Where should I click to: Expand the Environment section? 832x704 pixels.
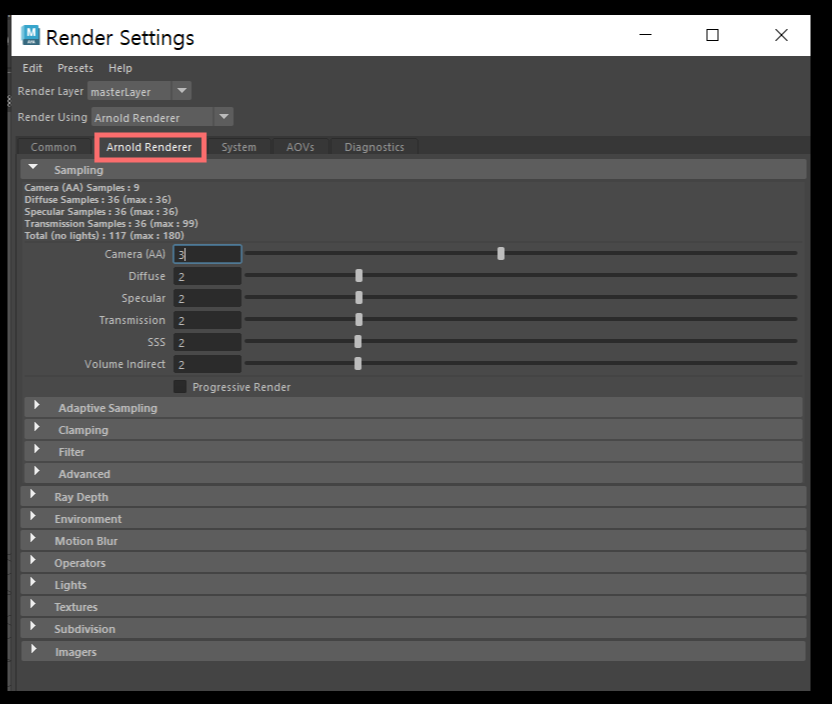pos(413,519)
